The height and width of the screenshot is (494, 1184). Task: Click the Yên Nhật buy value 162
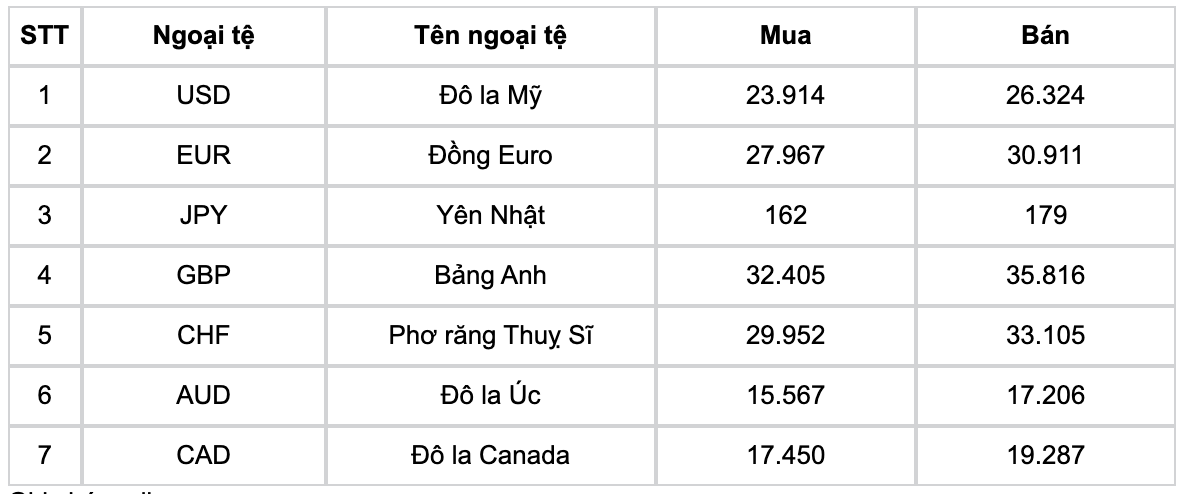(x=785, y=215)
